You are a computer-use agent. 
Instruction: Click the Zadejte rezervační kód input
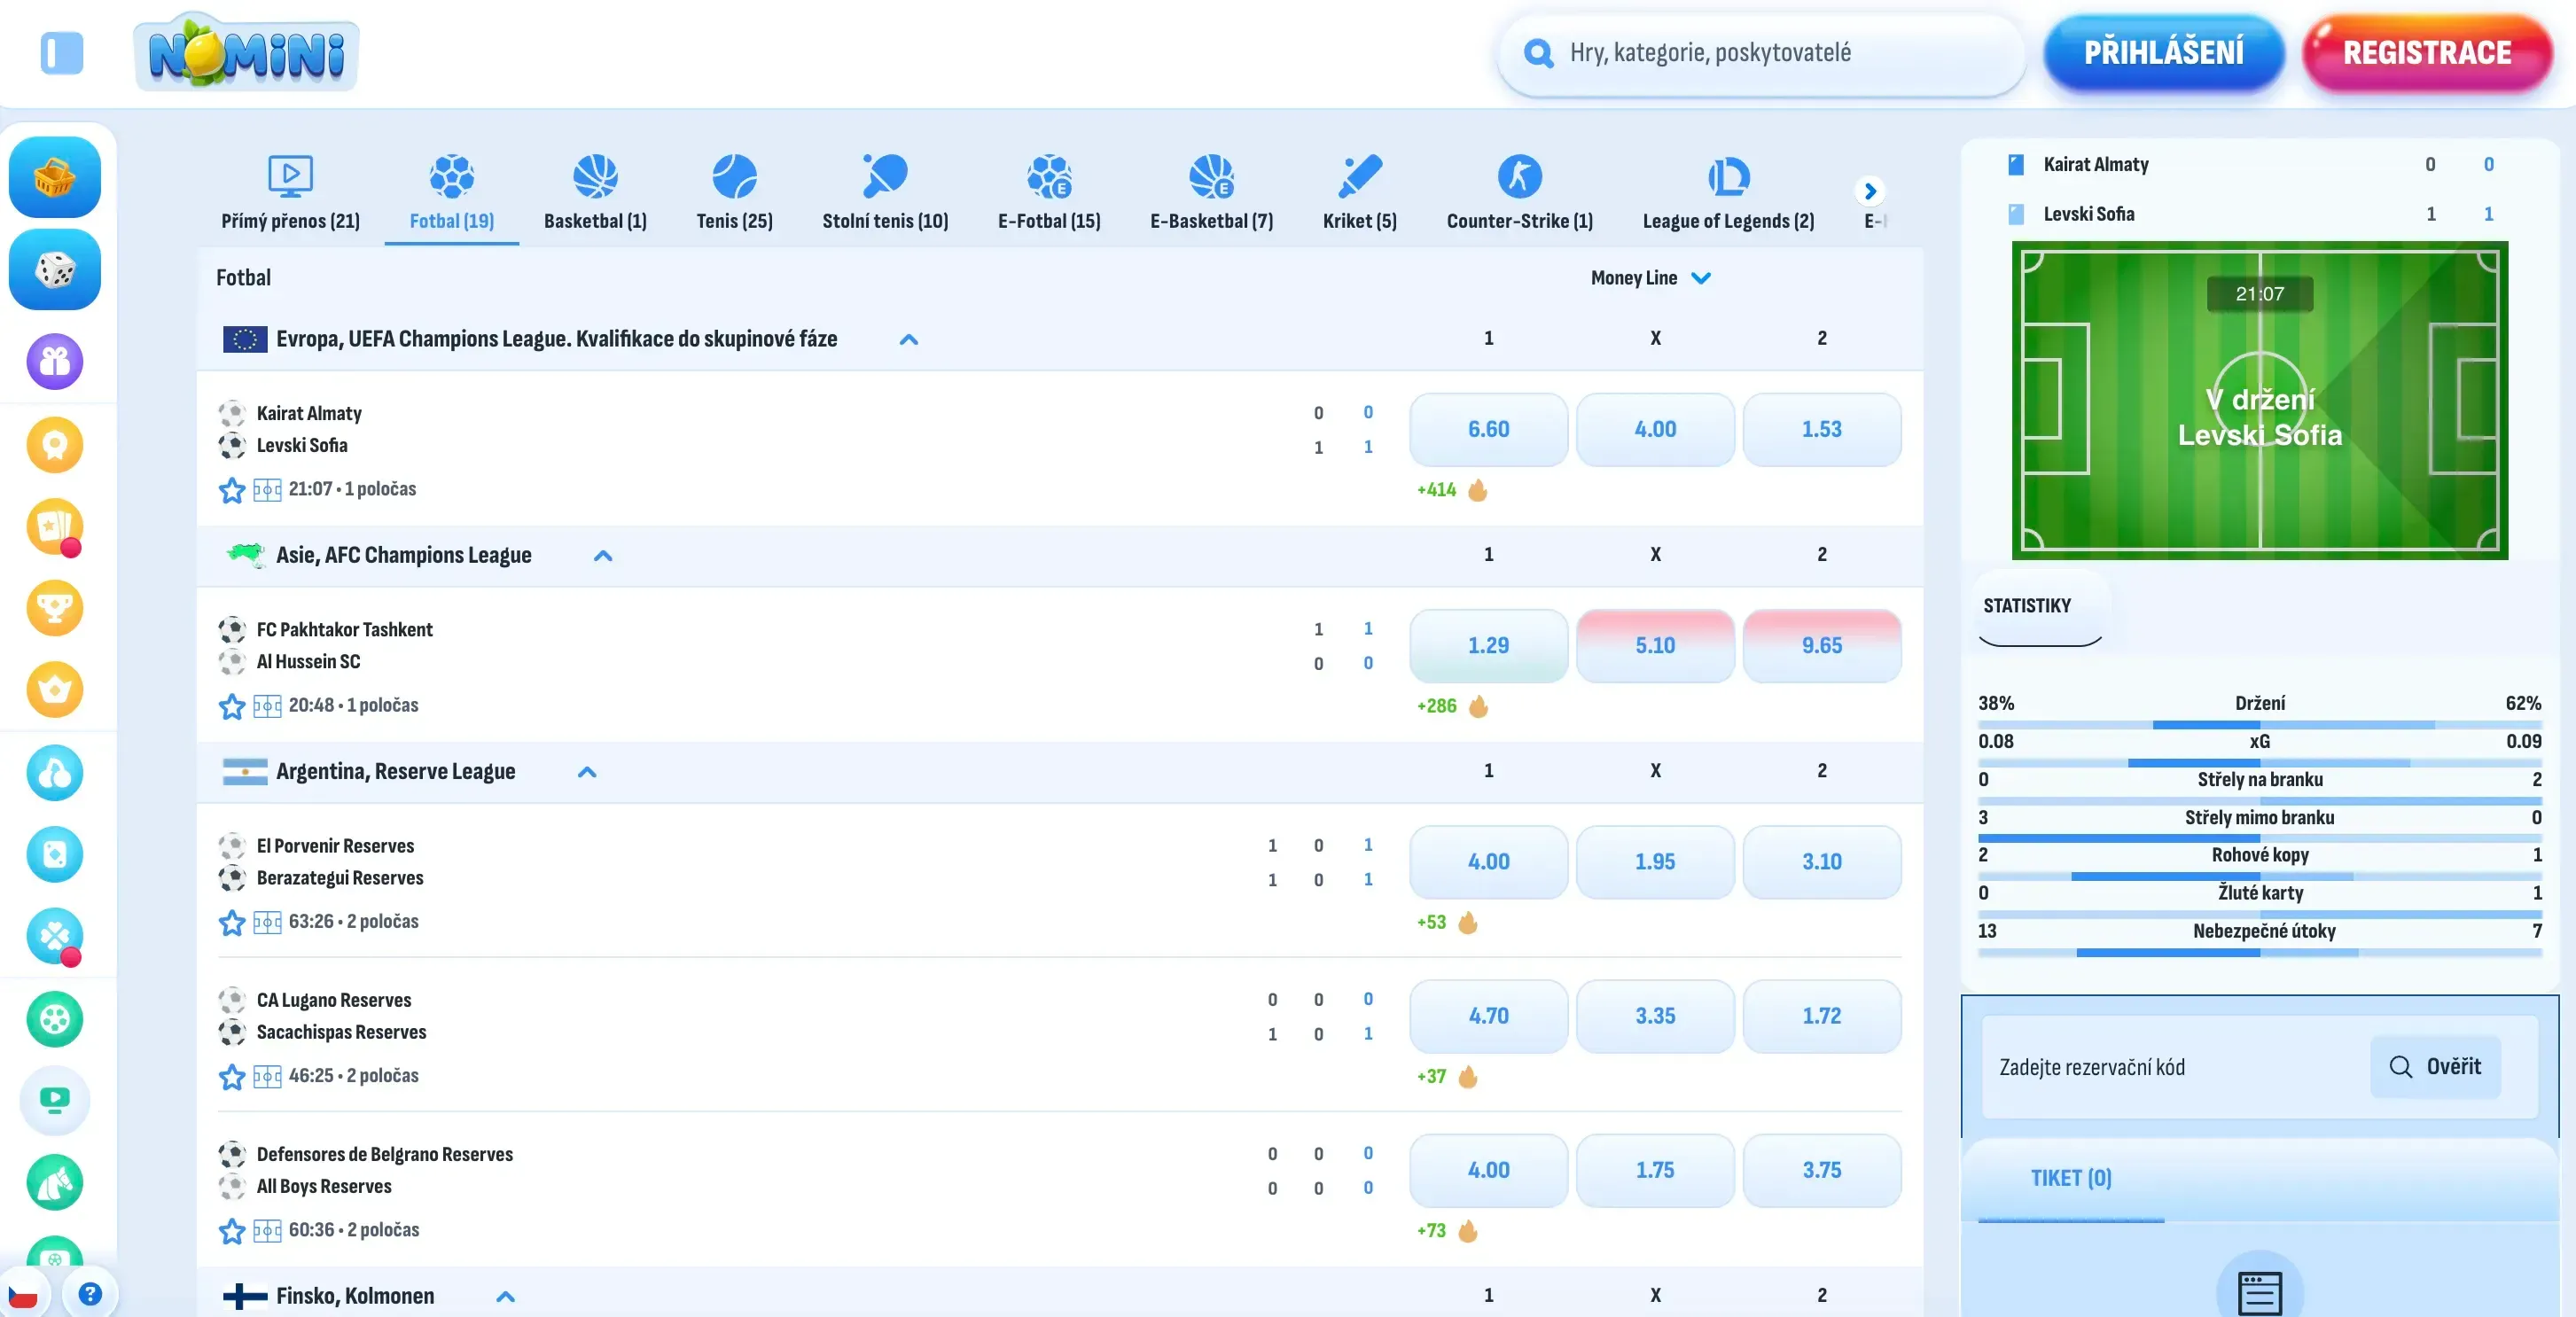(2174, 1067)
